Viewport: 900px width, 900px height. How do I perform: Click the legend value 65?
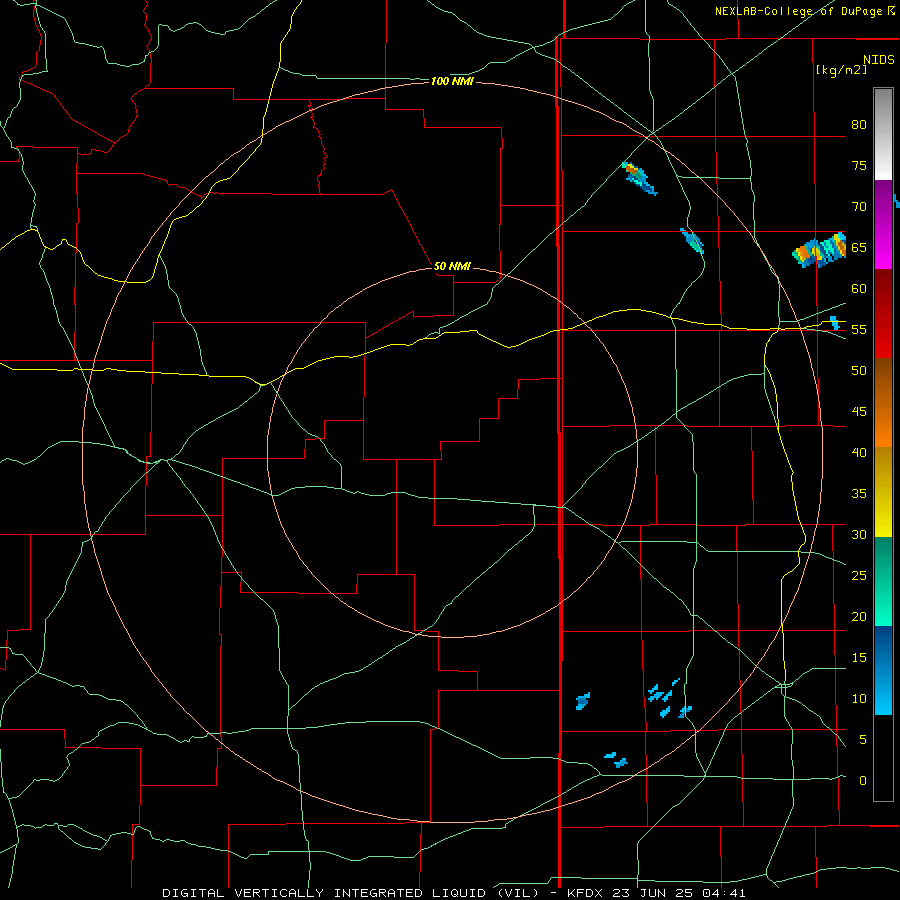859,247
